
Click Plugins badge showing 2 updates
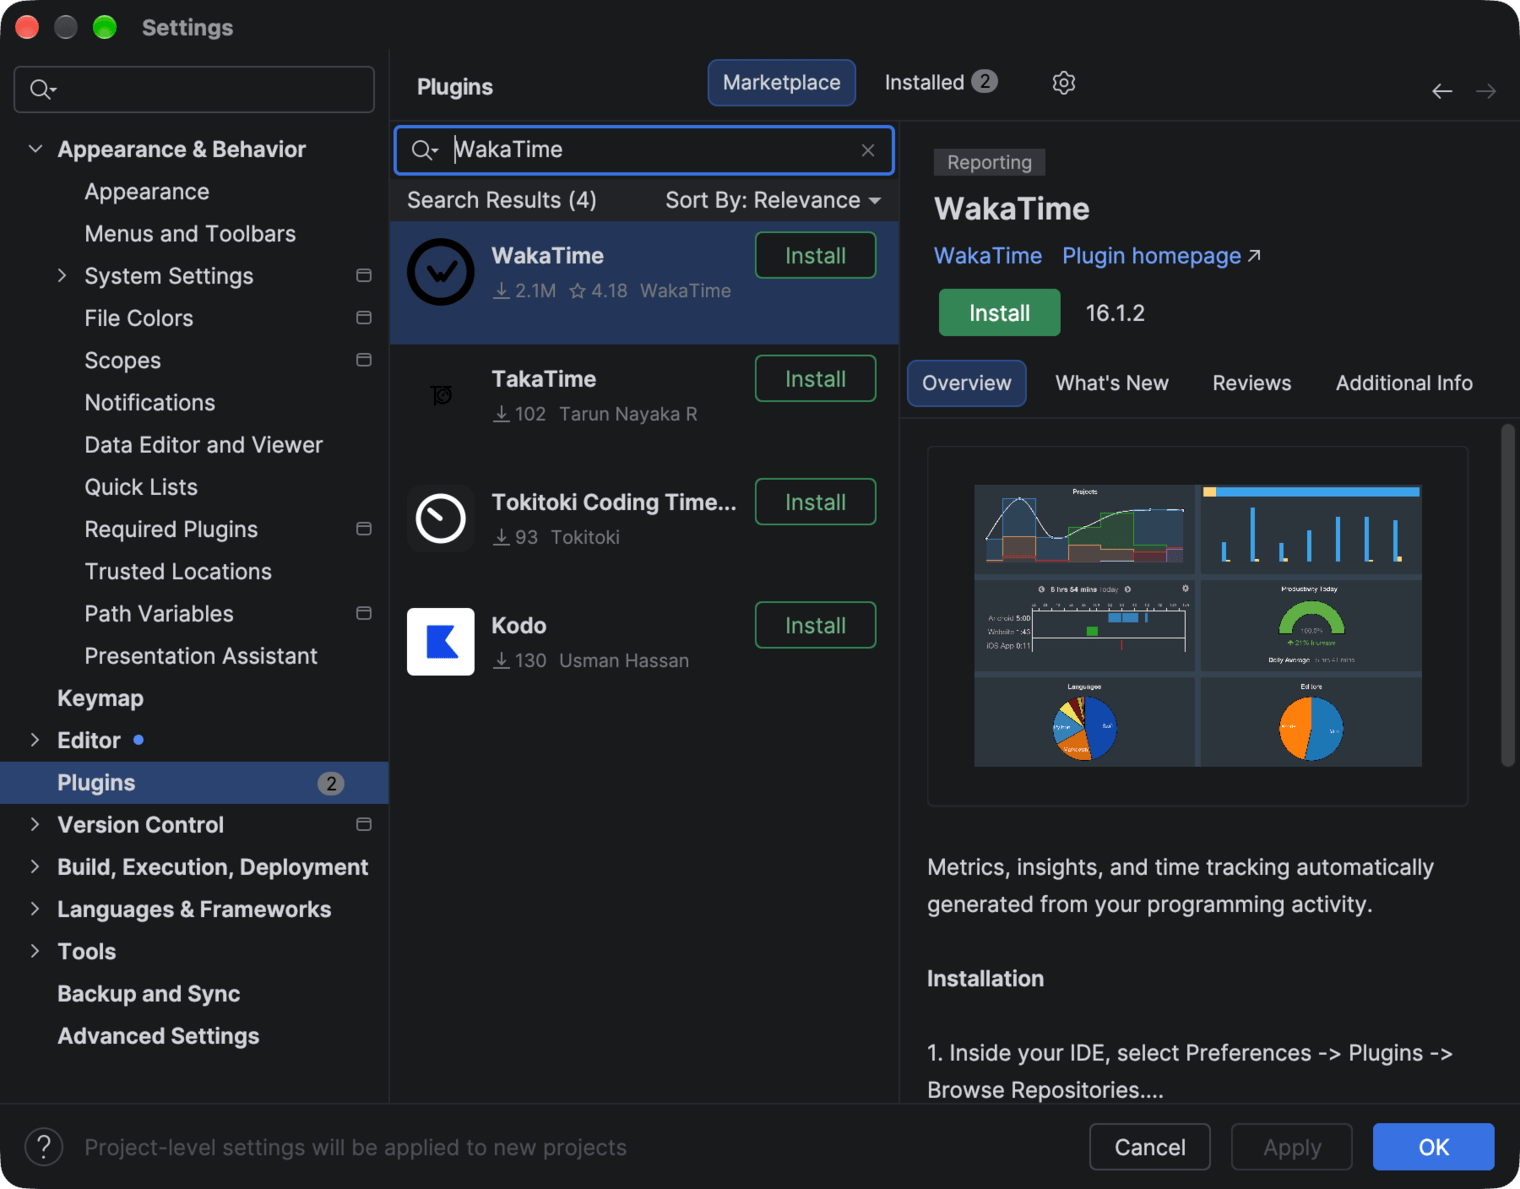[x=331, y=783]
